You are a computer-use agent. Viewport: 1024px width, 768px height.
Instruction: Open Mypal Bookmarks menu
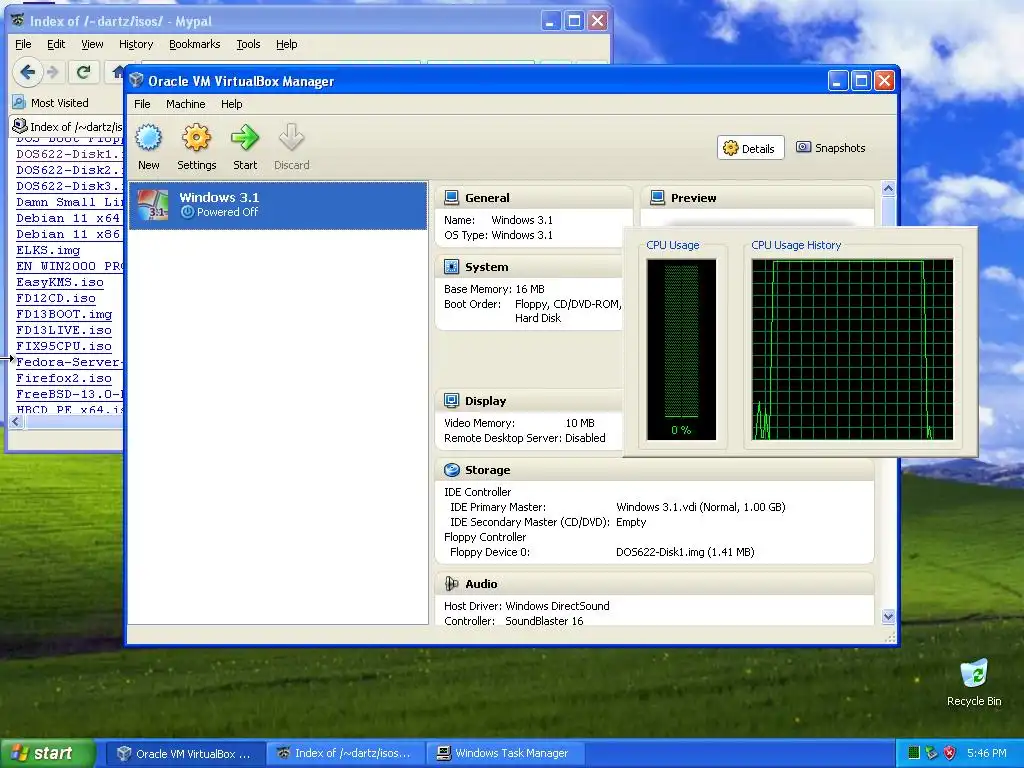pyautogui.click(x=195, y=44)
